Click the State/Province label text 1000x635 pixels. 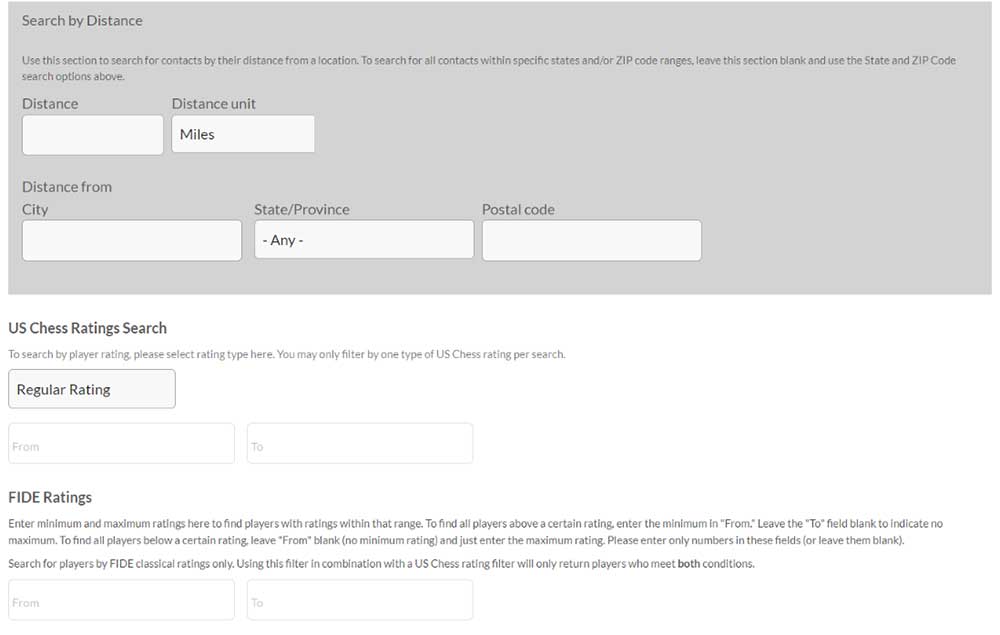click(x=301, y=209)
